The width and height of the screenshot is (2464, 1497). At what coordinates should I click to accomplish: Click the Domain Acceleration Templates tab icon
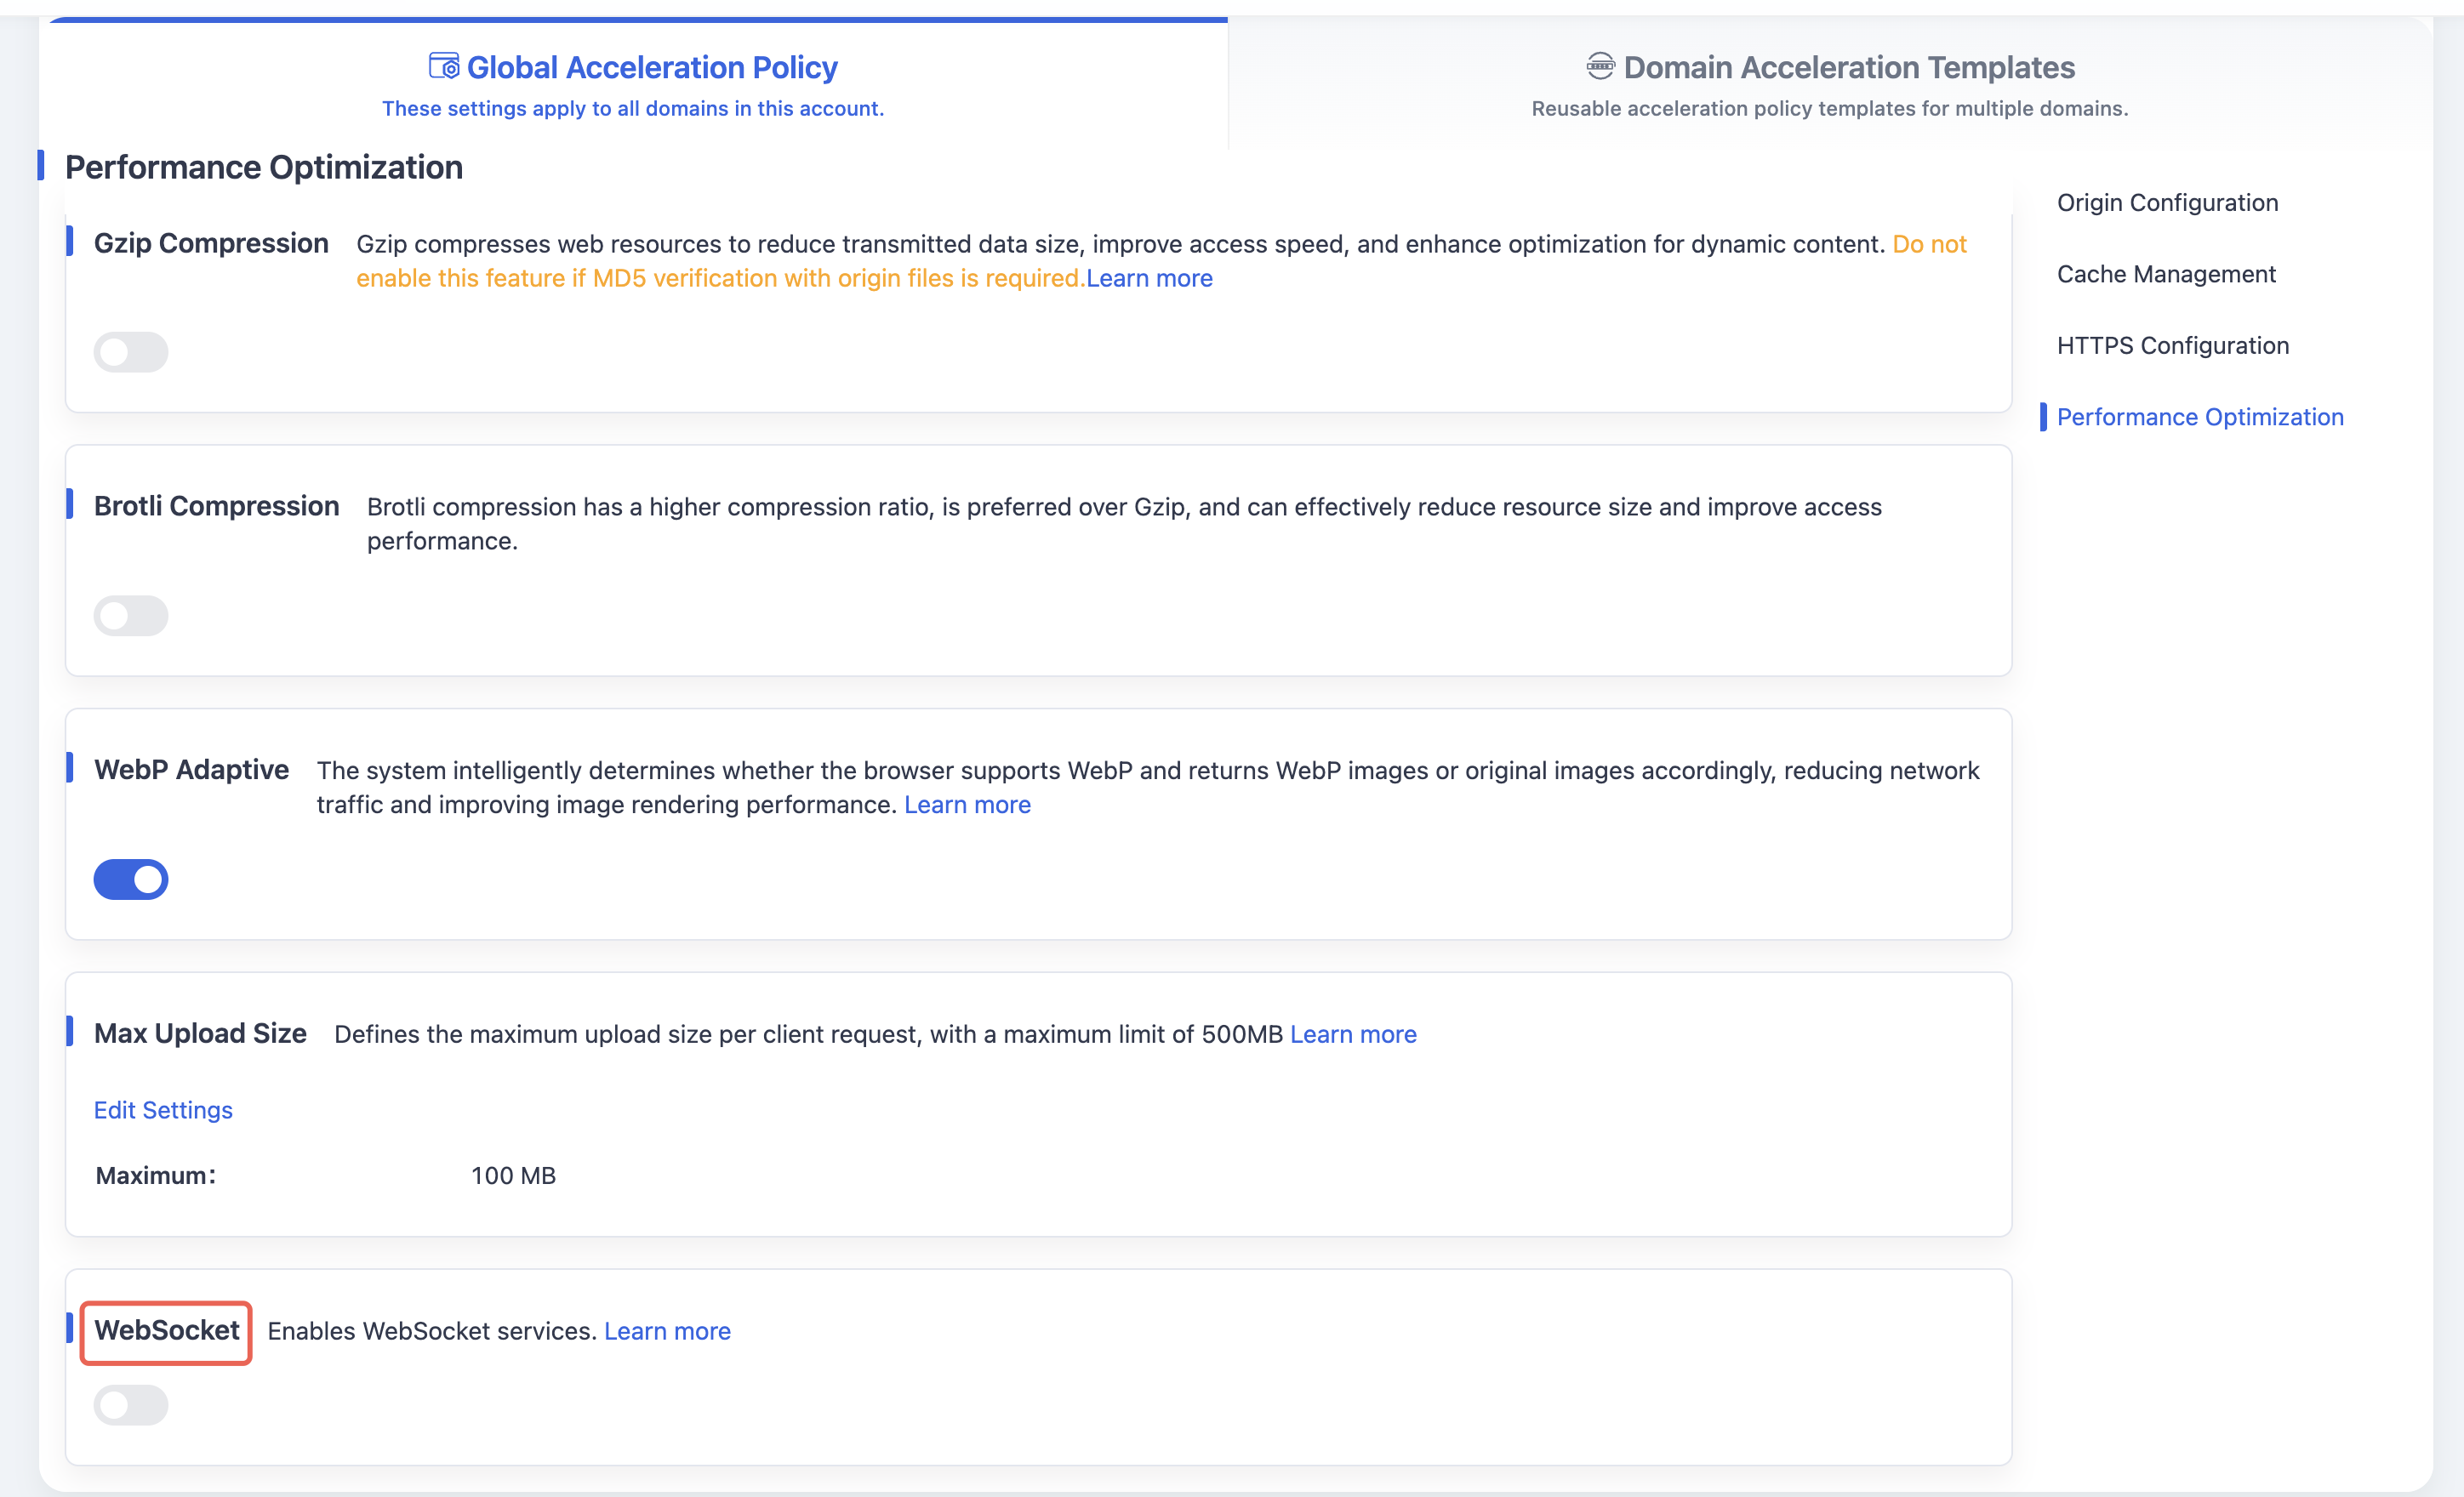click(1600, 66)
